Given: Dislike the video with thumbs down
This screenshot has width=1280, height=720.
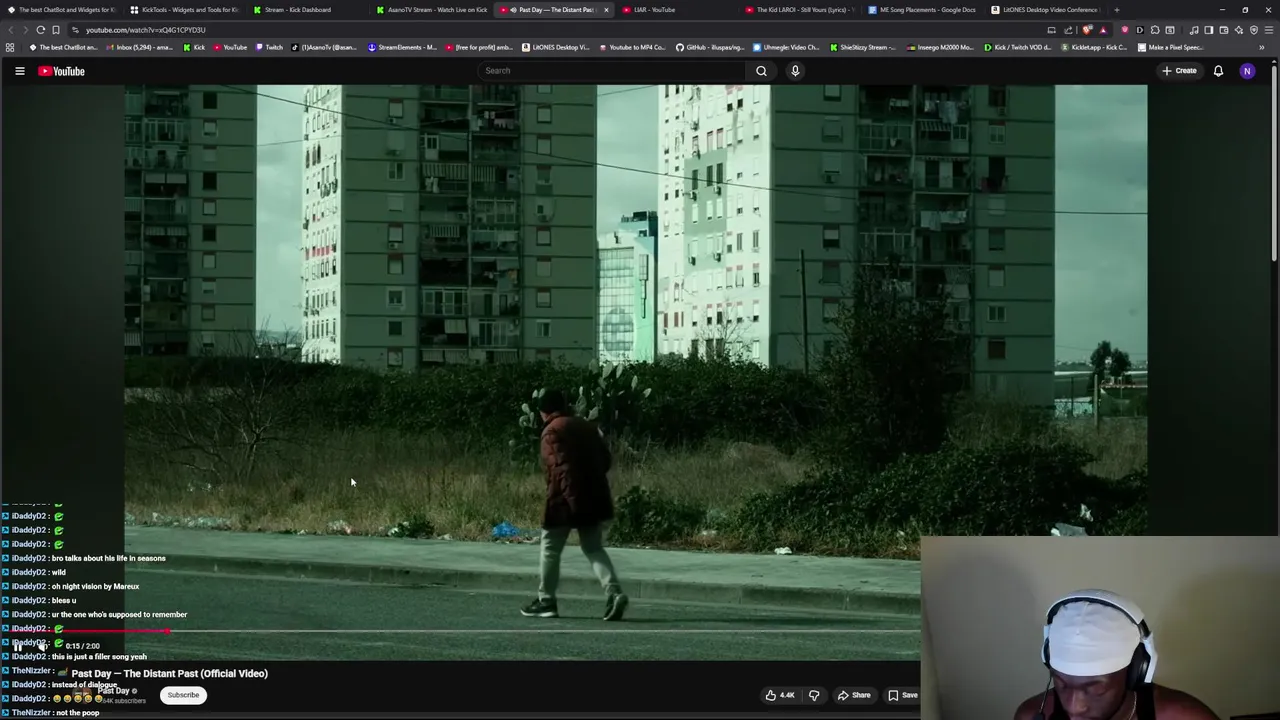Looking at the screenshot, I should (x=814, y=695).
